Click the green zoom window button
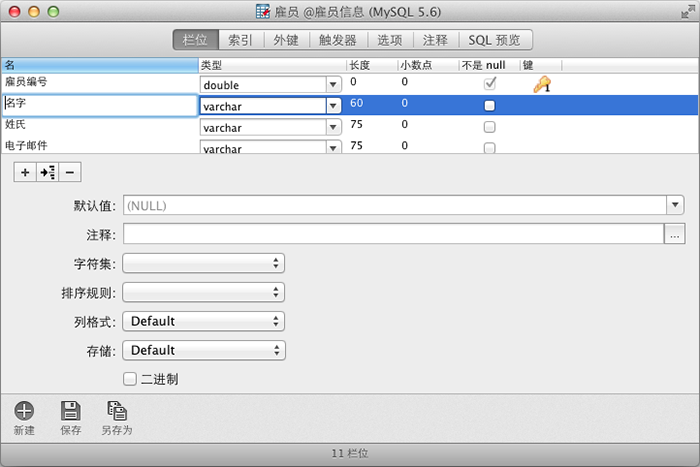 (x=54, y=12)
